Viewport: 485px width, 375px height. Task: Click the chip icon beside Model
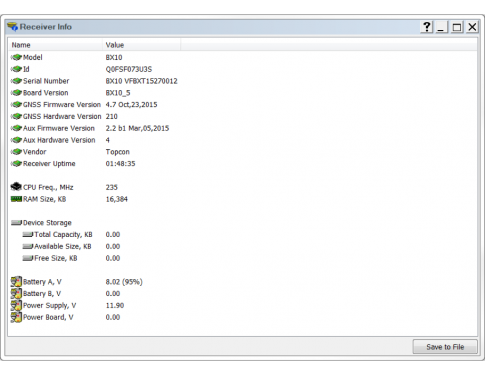[16, 58]
